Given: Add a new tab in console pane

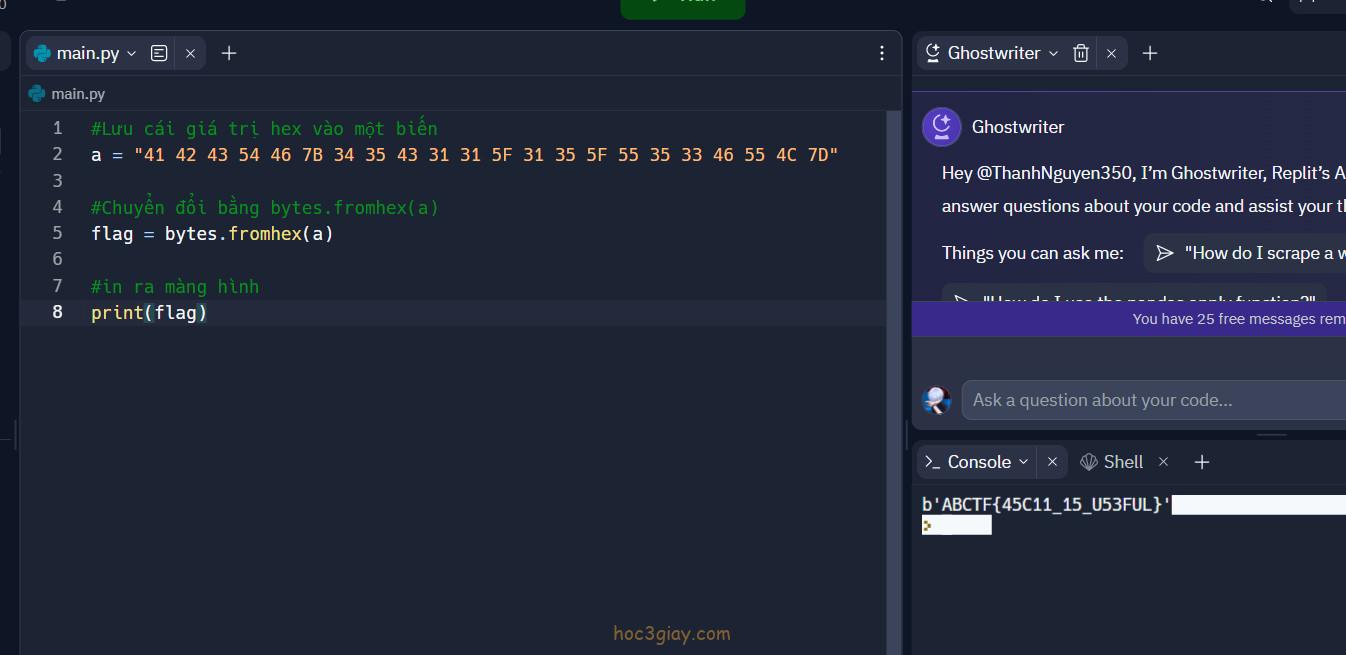Looking at the screenshot, I should pyautogui.click(x=1202, y=462).
